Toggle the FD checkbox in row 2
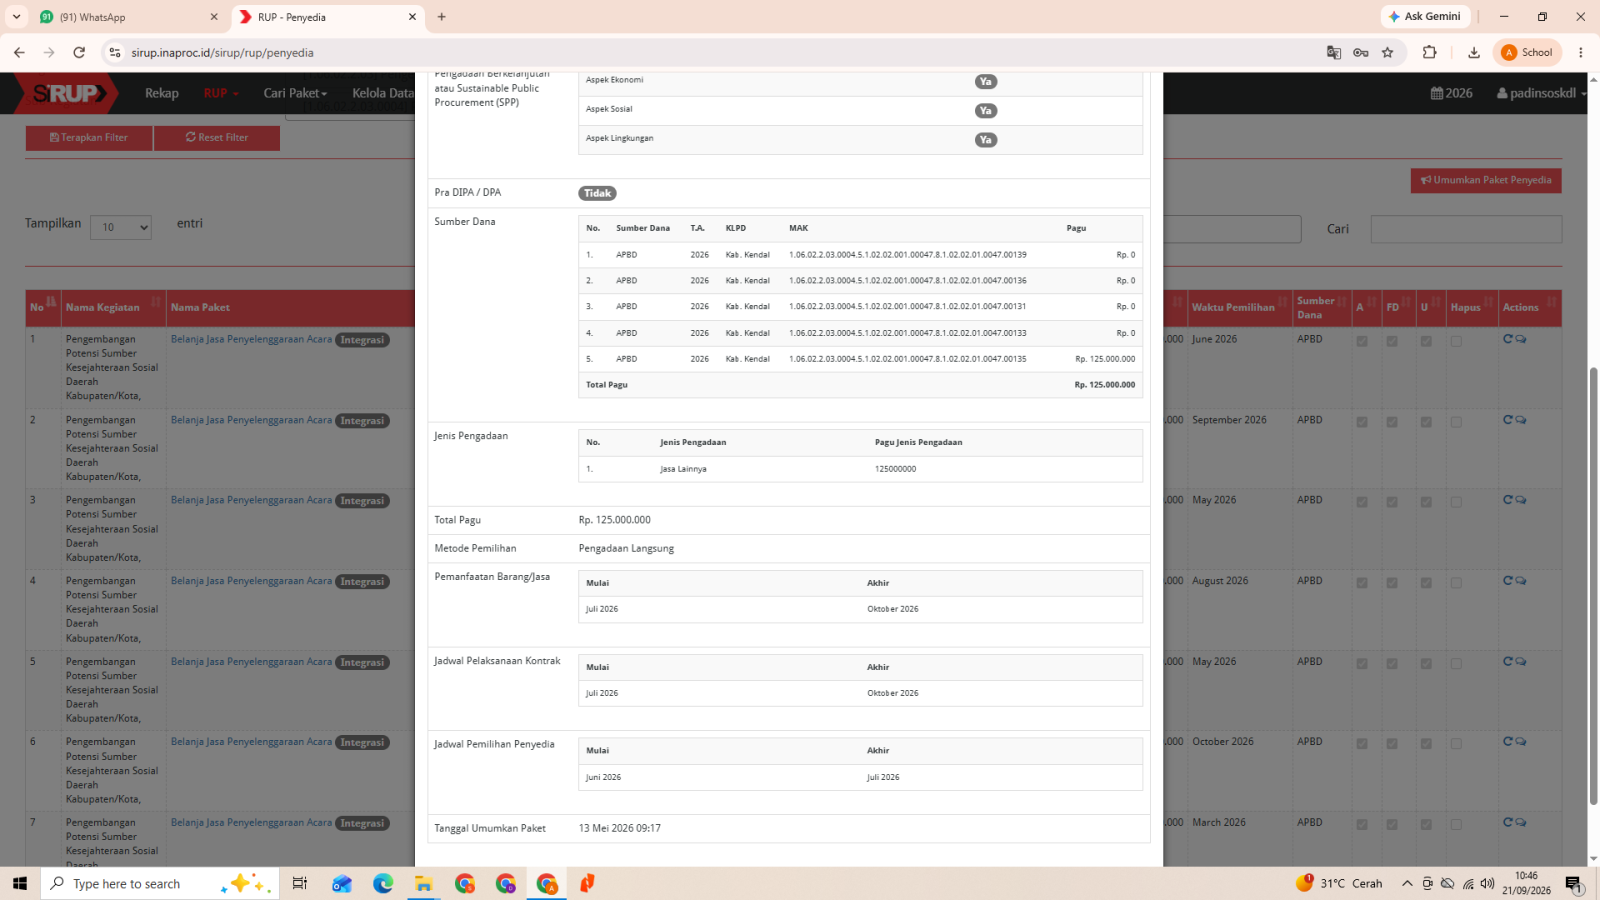 click(x=1392, y=422)
